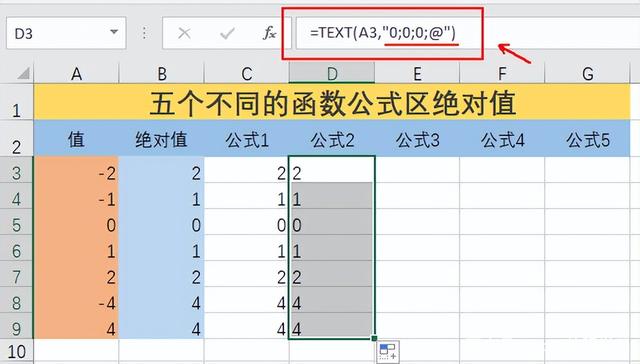Screen dimensions: 640x364
Task: Click the header cell 公式3
Action: (417, 138)
